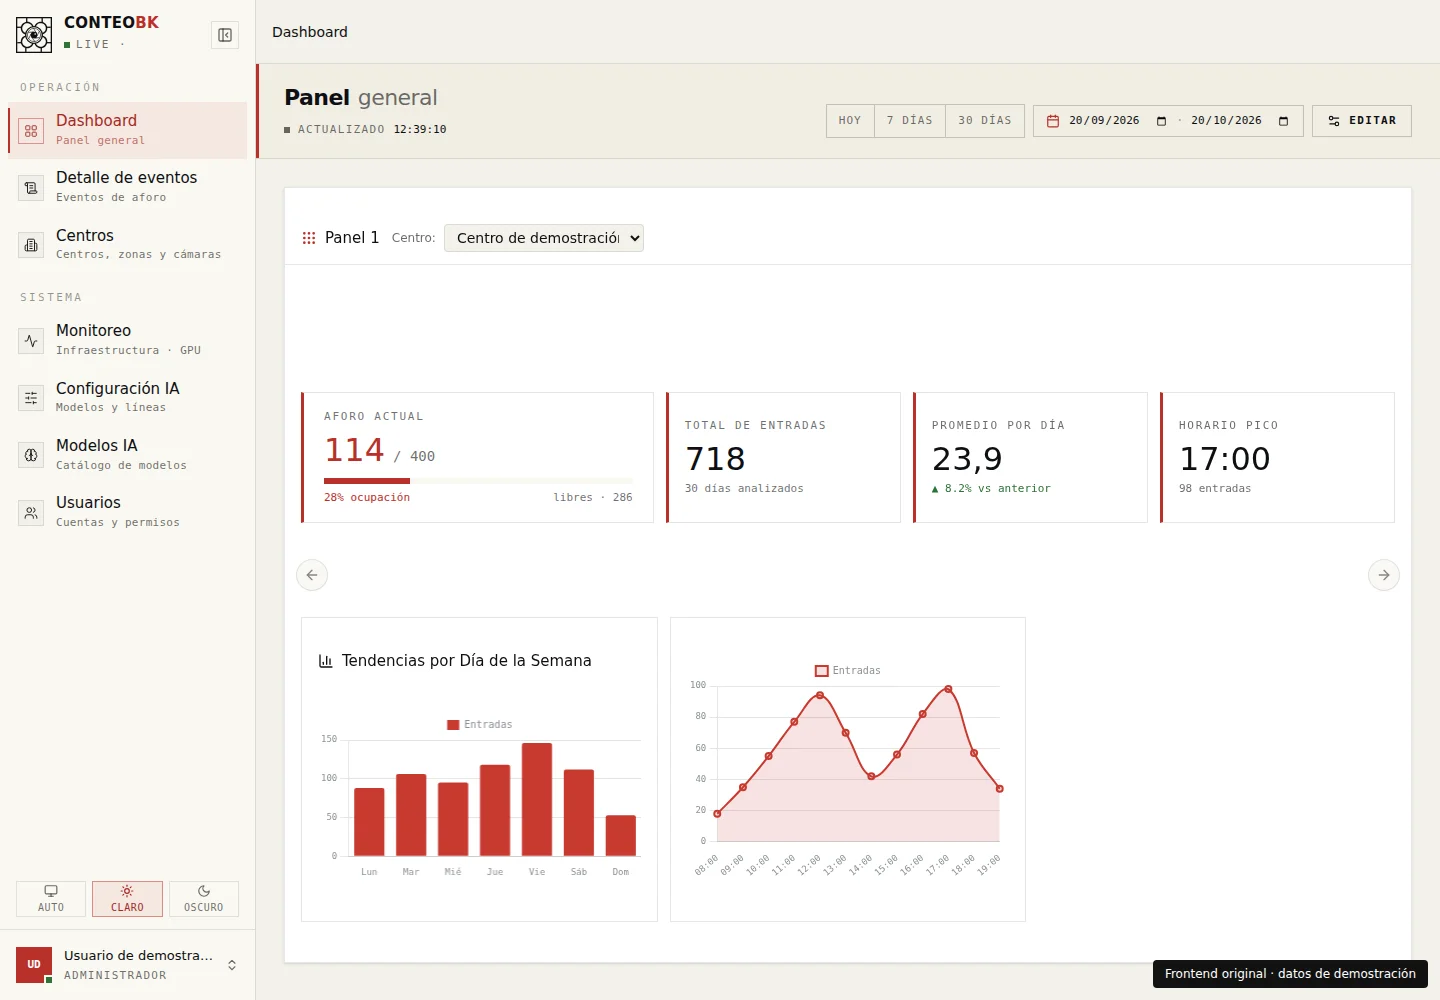Click the Centros building icon
Image resolution: width=1440 pixels, height=1000 pixels.
click(31, 245)
